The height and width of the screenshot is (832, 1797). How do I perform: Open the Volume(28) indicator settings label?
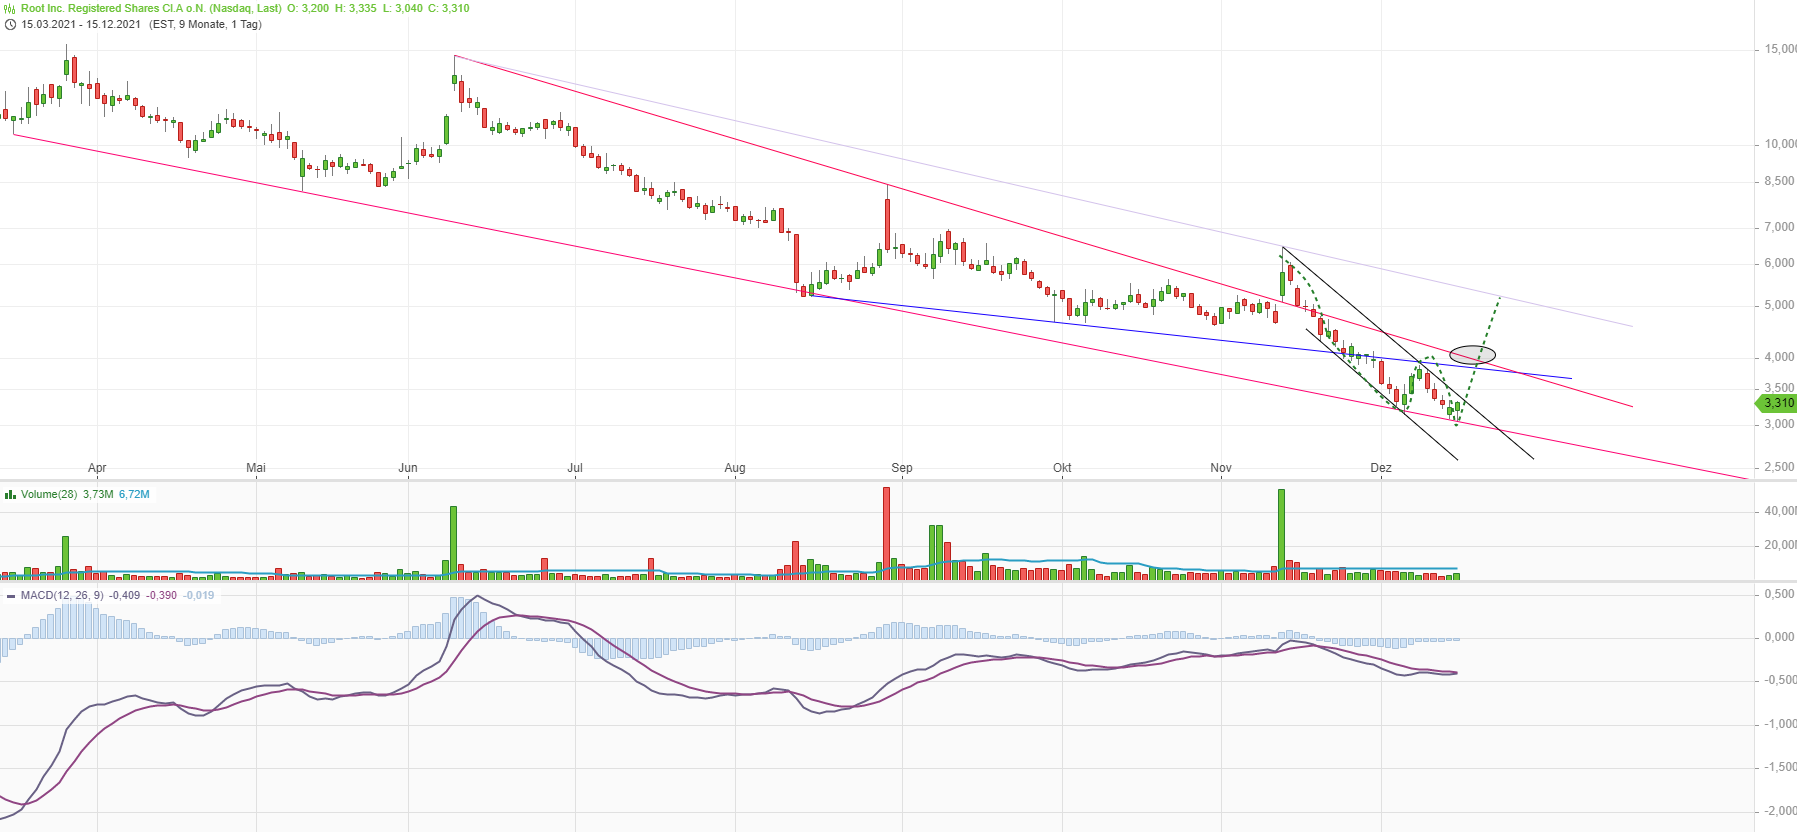point(49,494)
